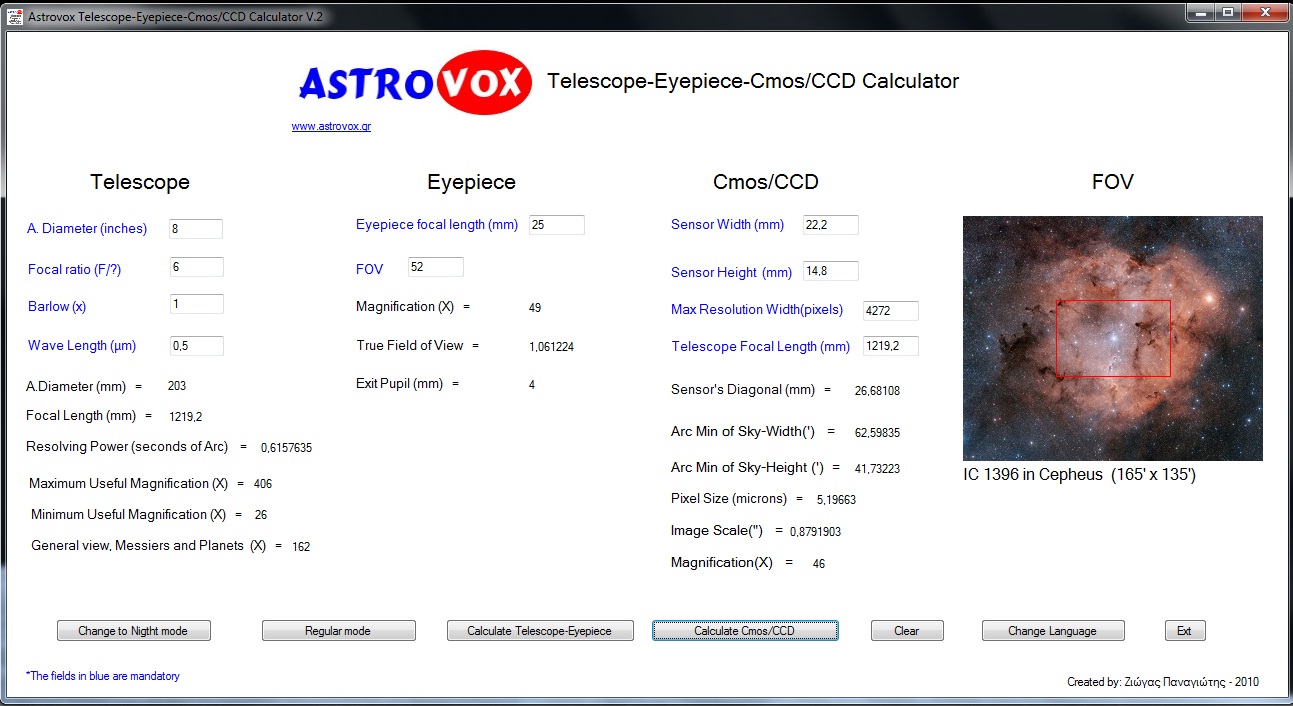
Task: Run Calculate Telescope-Eyepiece
Action: point(539,631)
